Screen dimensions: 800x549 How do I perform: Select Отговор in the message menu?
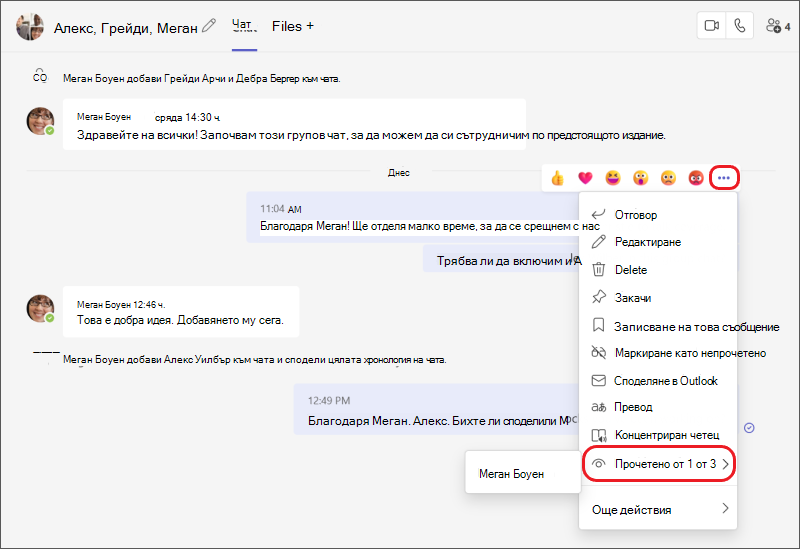[x=659, y=215]
